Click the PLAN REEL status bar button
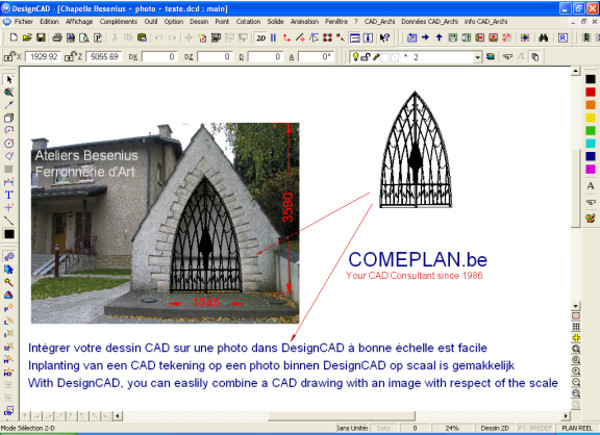 [577, 428]
